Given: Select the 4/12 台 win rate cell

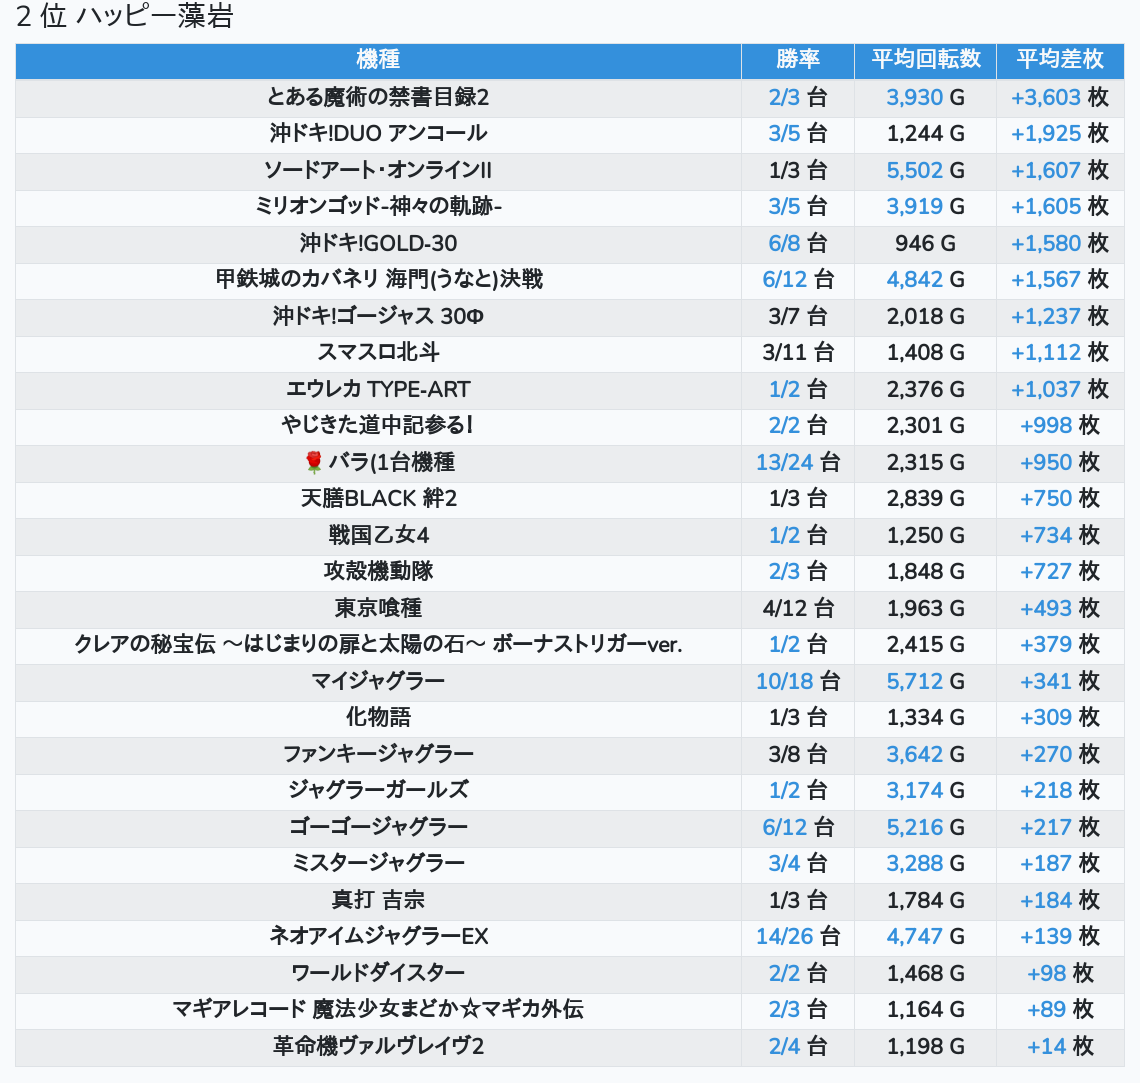Looking at the screenshot, I should [798, 608].
